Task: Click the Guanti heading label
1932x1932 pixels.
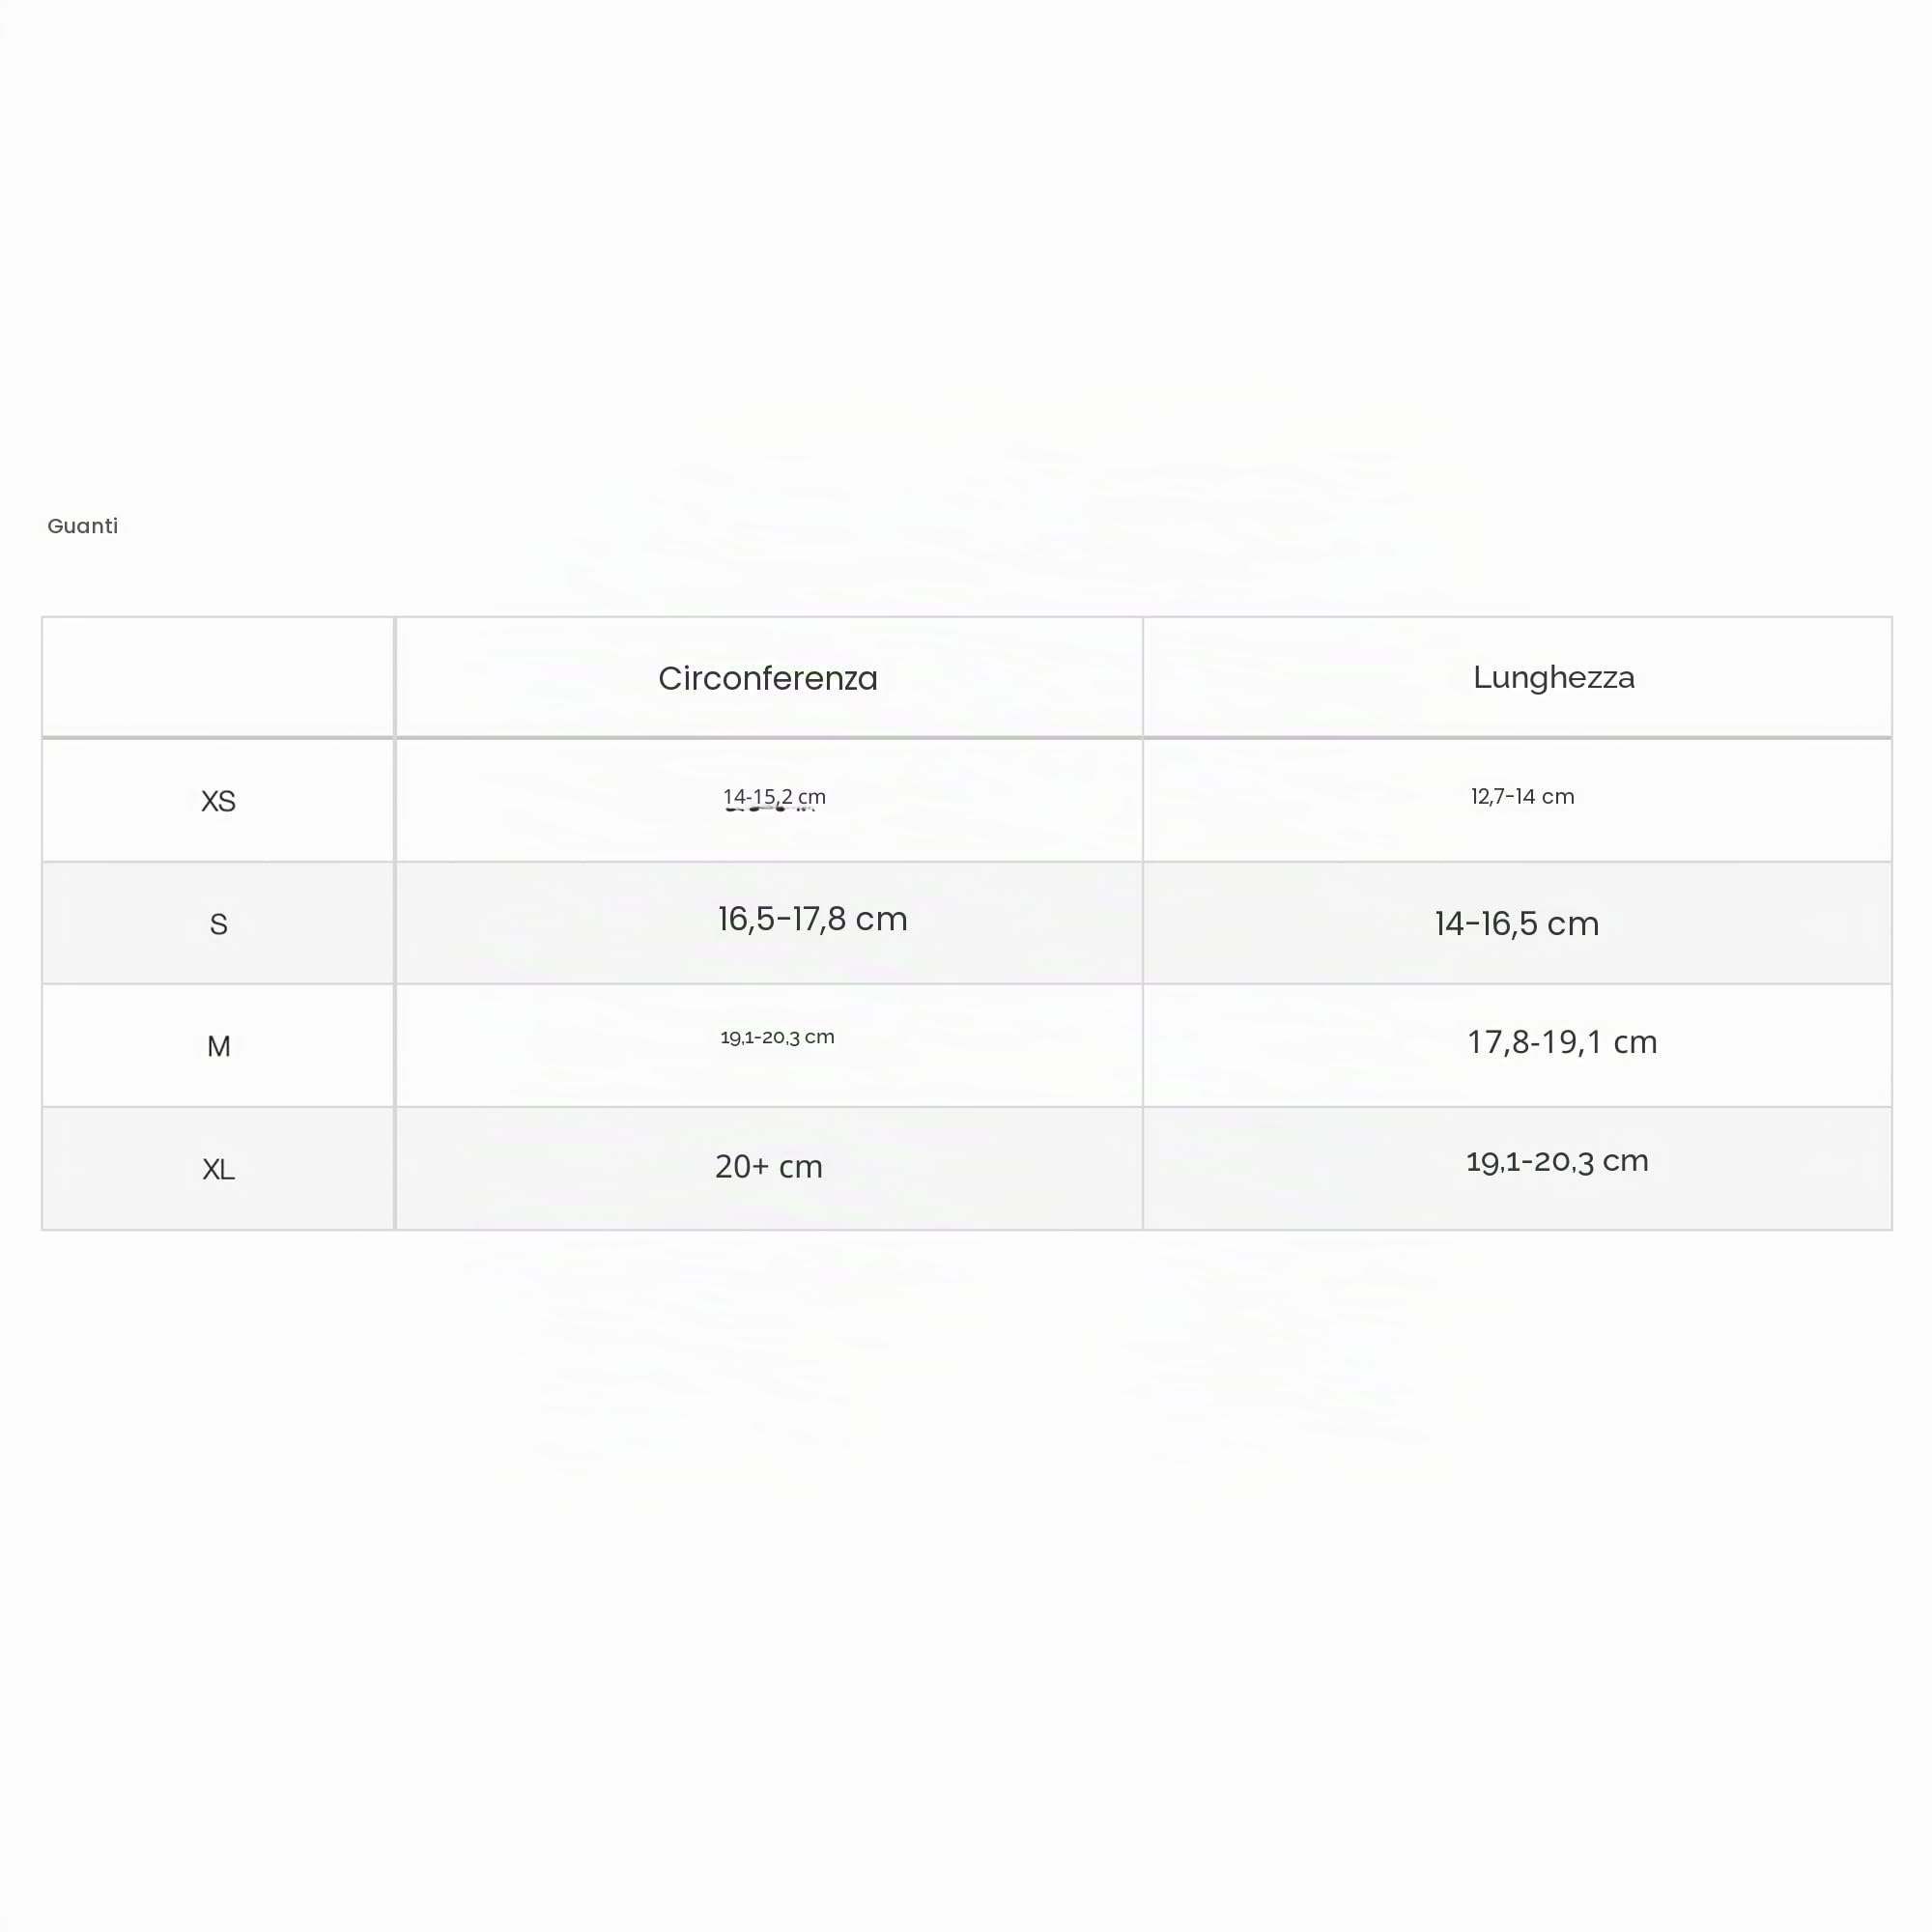Action: 83,526
